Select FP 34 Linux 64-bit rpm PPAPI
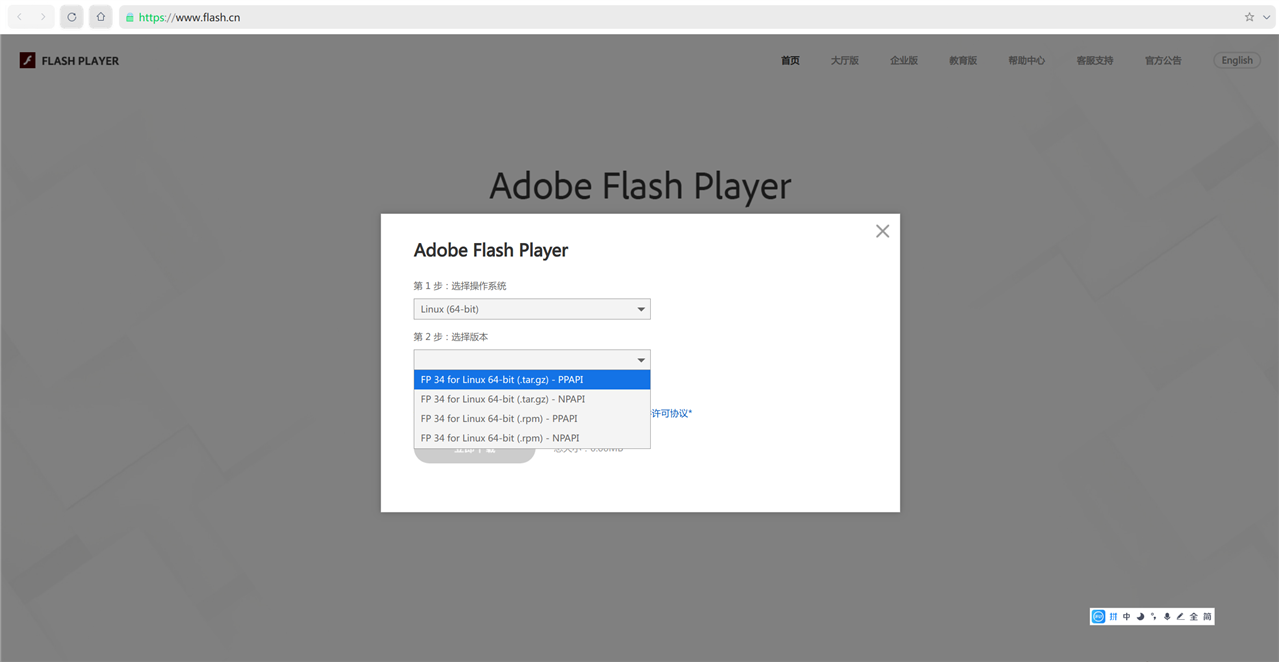The height and width of the screenshot is (662, 1279). 532,419
